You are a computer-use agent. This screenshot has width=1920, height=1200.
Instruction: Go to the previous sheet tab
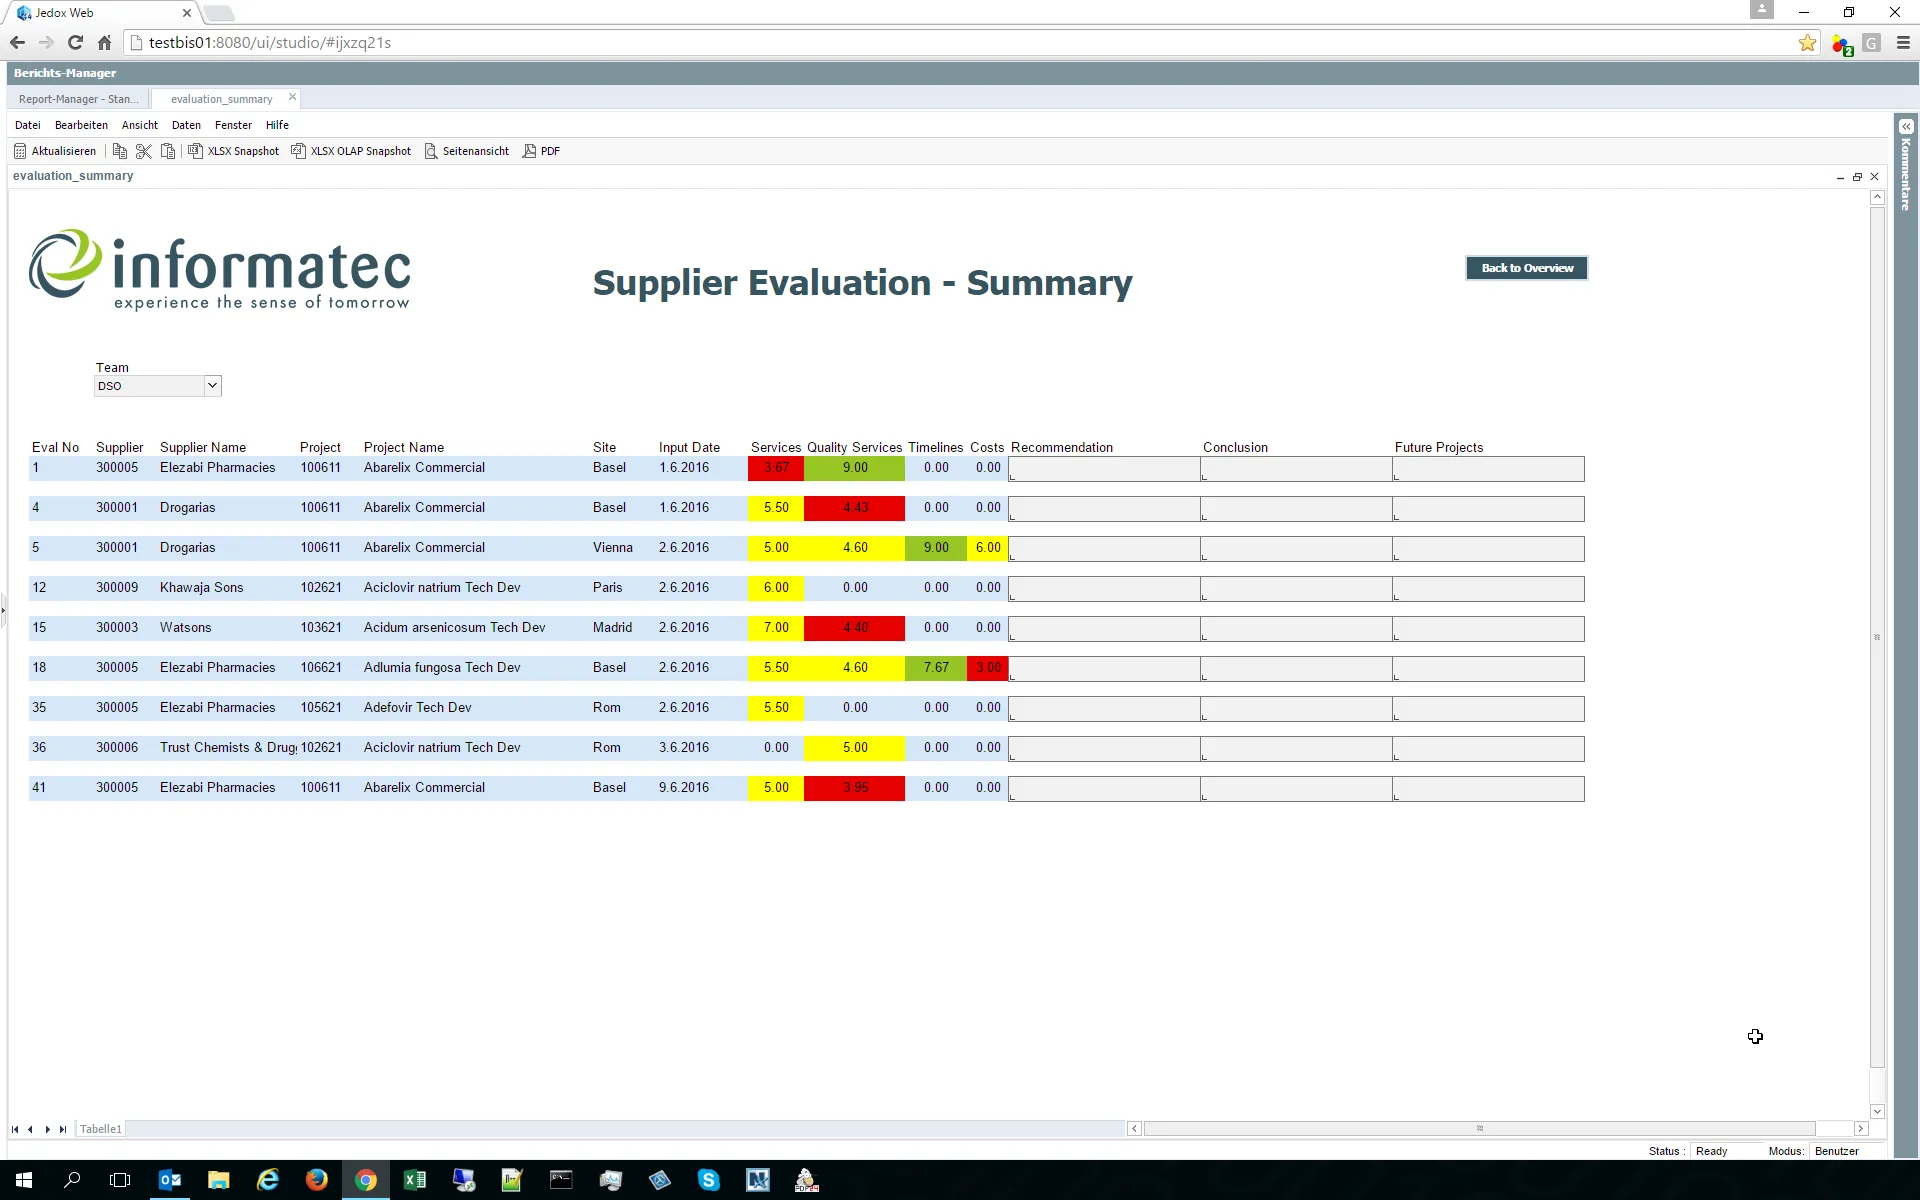[31, 1129]
